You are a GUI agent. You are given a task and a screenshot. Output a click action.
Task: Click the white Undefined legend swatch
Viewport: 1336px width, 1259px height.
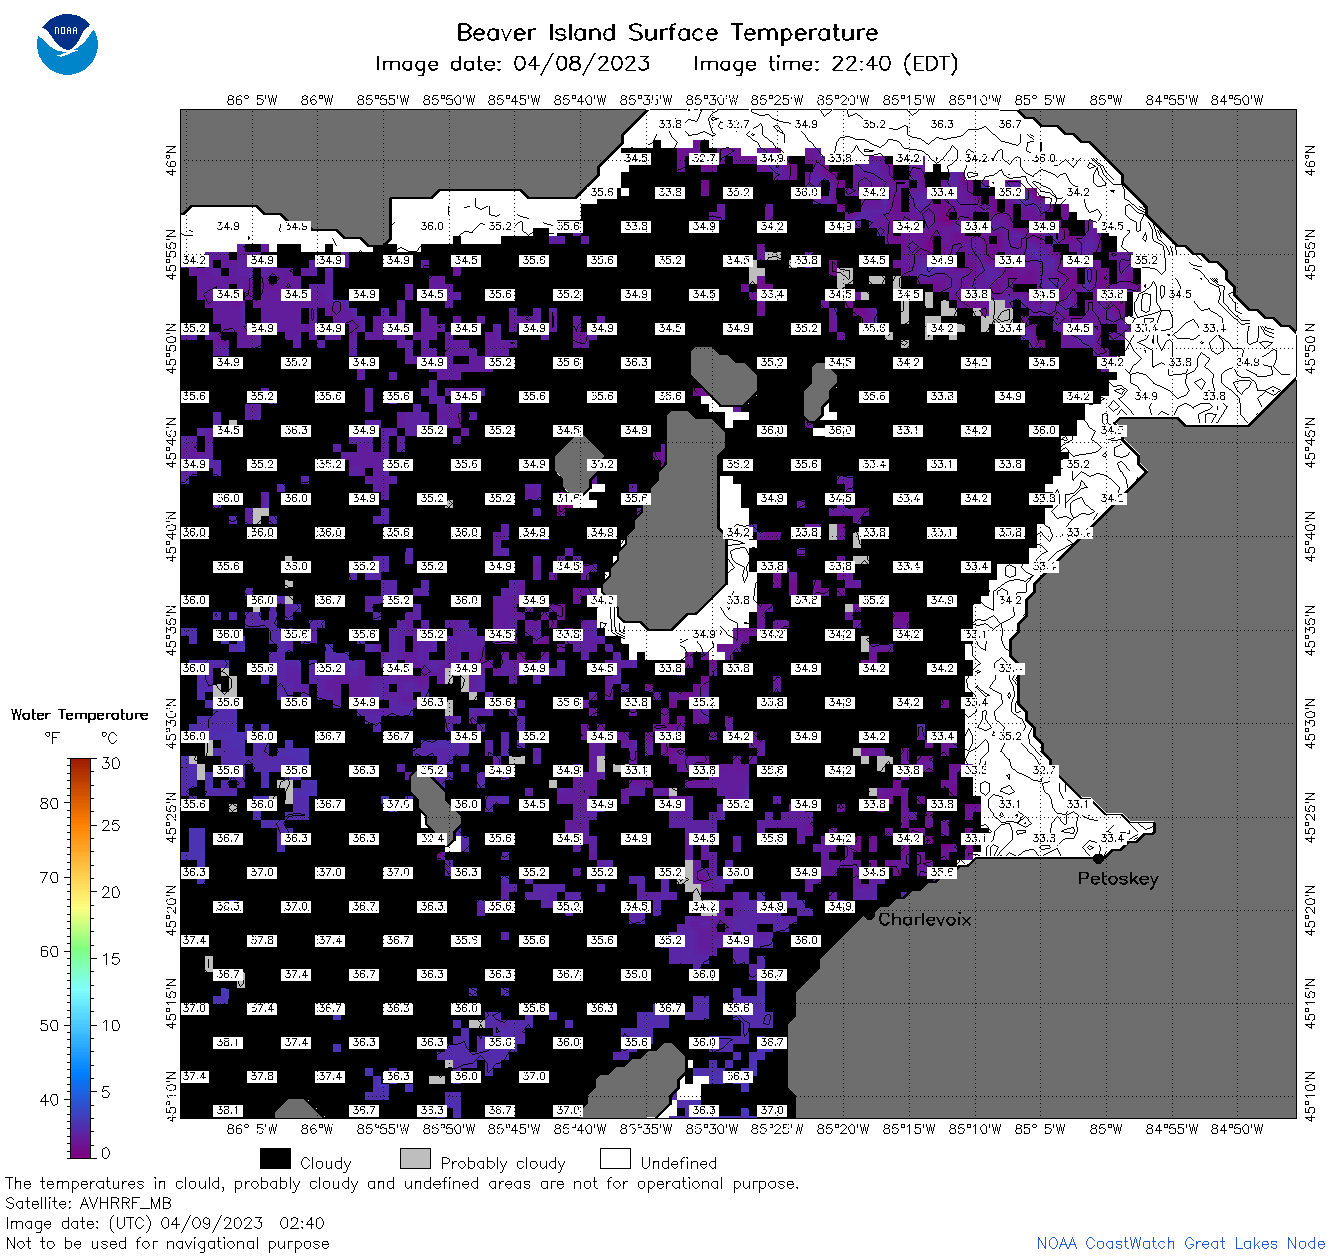tap(615, 1159)
